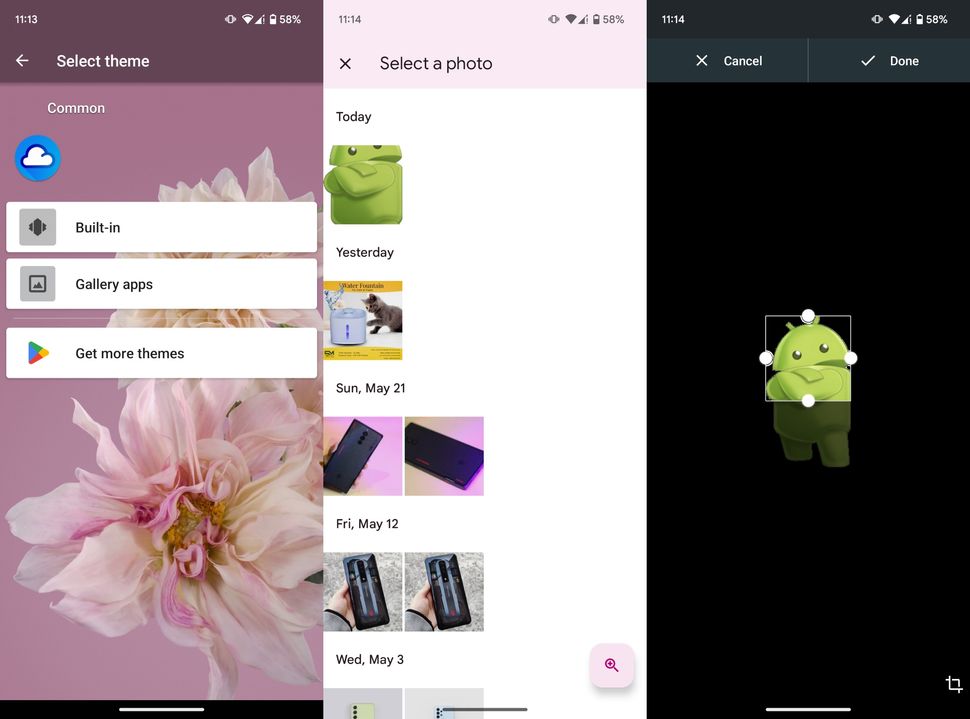Select the blue cloud theme icon under Common
Screen dimensions: 970x719
(x=37, y=158)
